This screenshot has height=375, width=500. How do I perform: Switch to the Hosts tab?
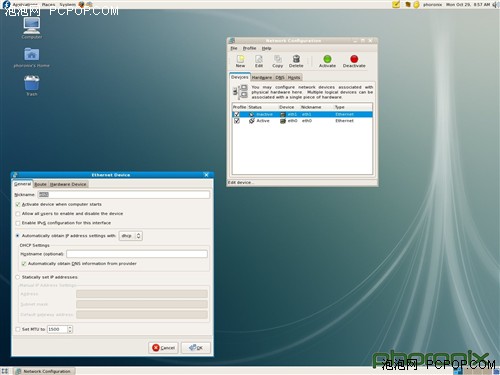(x=294, y=77)
